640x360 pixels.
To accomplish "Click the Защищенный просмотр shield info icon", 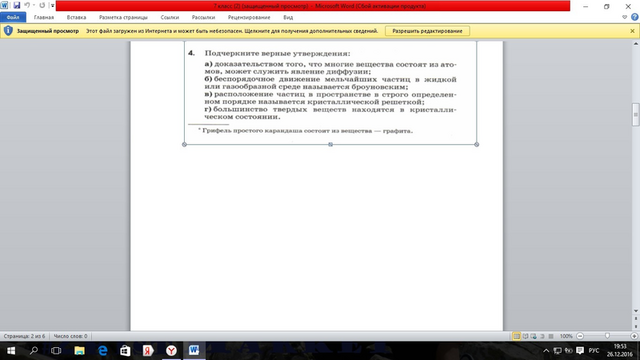I will click(8, 31).
